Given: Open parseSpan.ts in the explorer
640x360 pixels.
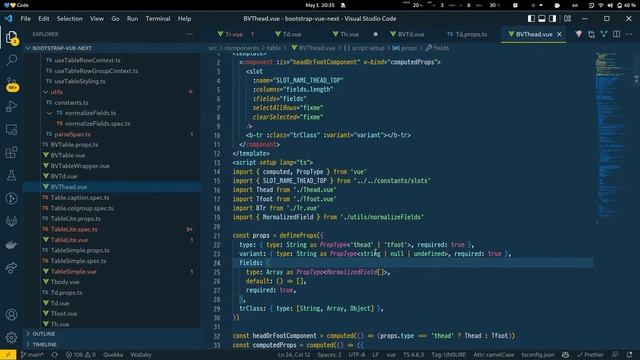Looking at the screenshot, I should (73, 134).
